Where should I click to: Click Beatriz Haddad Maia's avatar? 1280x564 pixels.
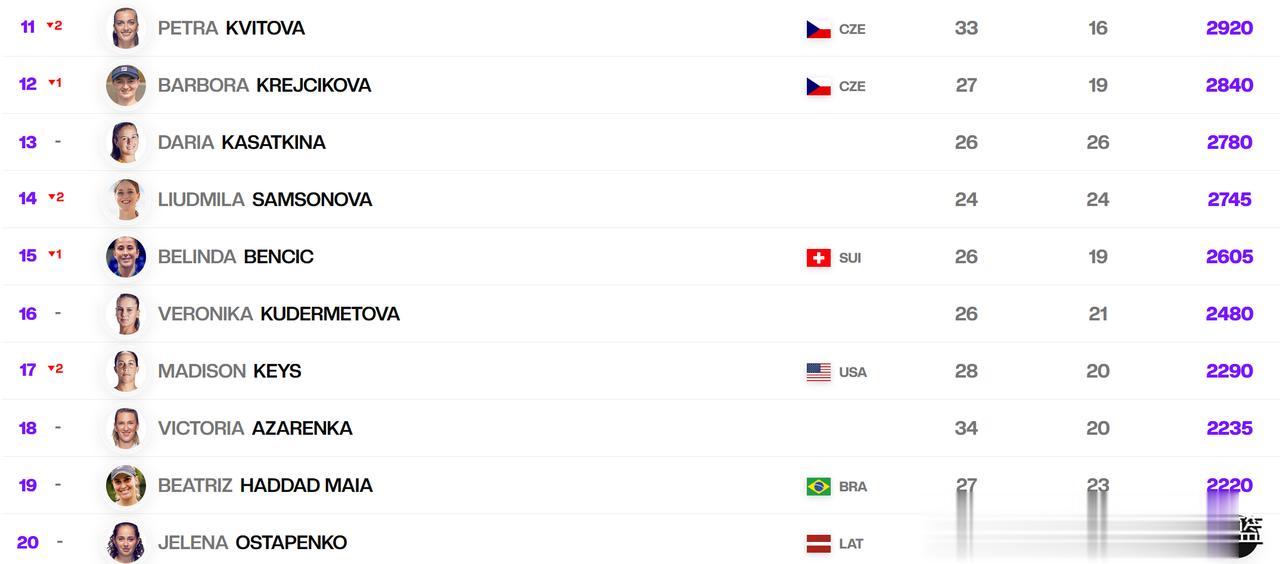click(126, 485)
